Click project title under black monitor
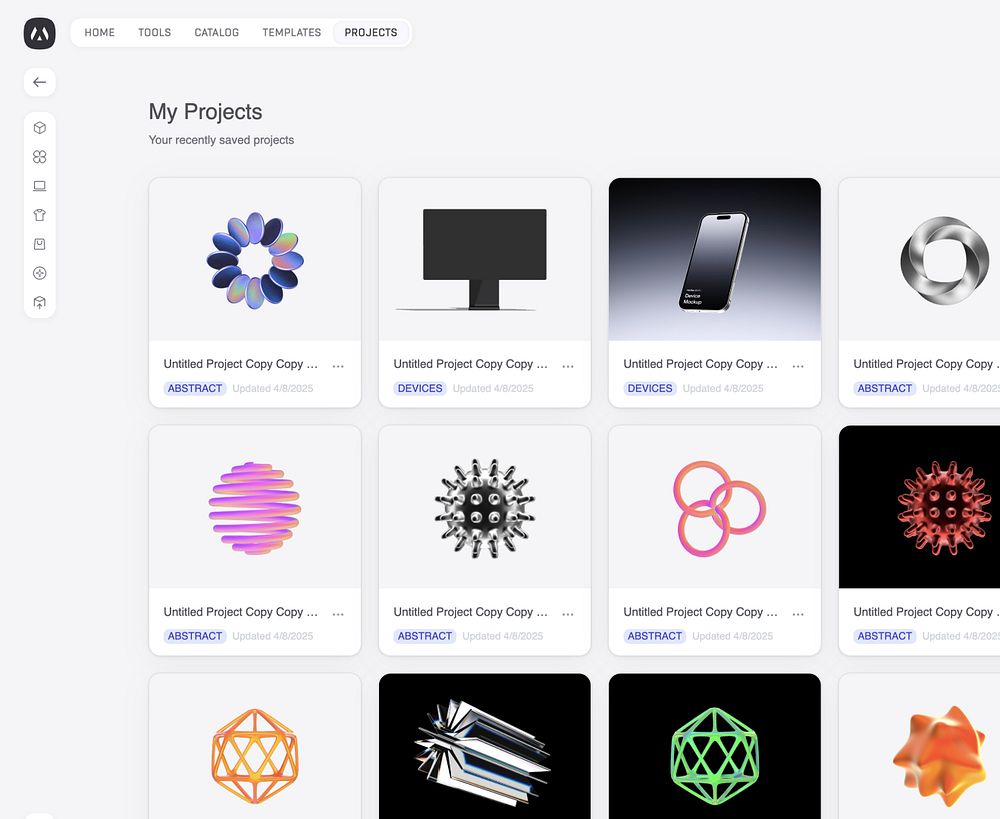The height and width of the screenshot is (819, 1000). (x=471, y=364)
